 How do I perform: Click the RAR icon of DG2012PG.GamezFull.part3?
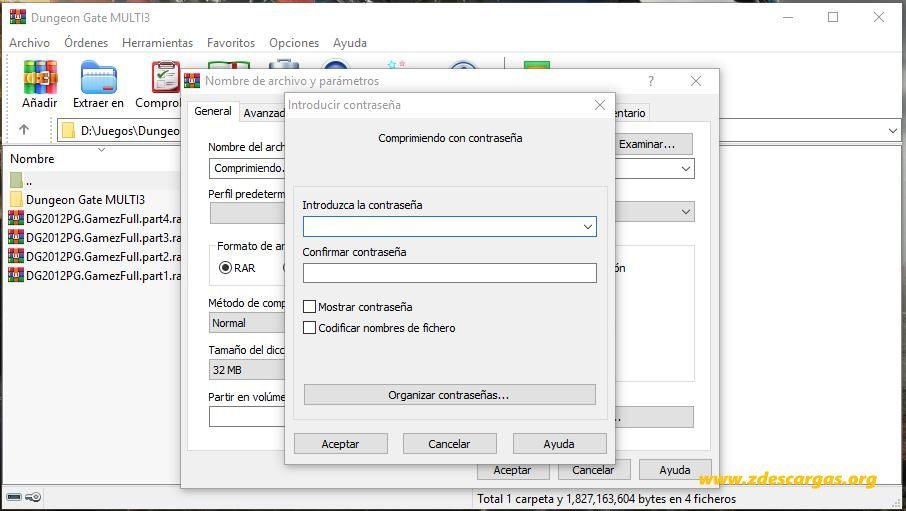[16, 237]
